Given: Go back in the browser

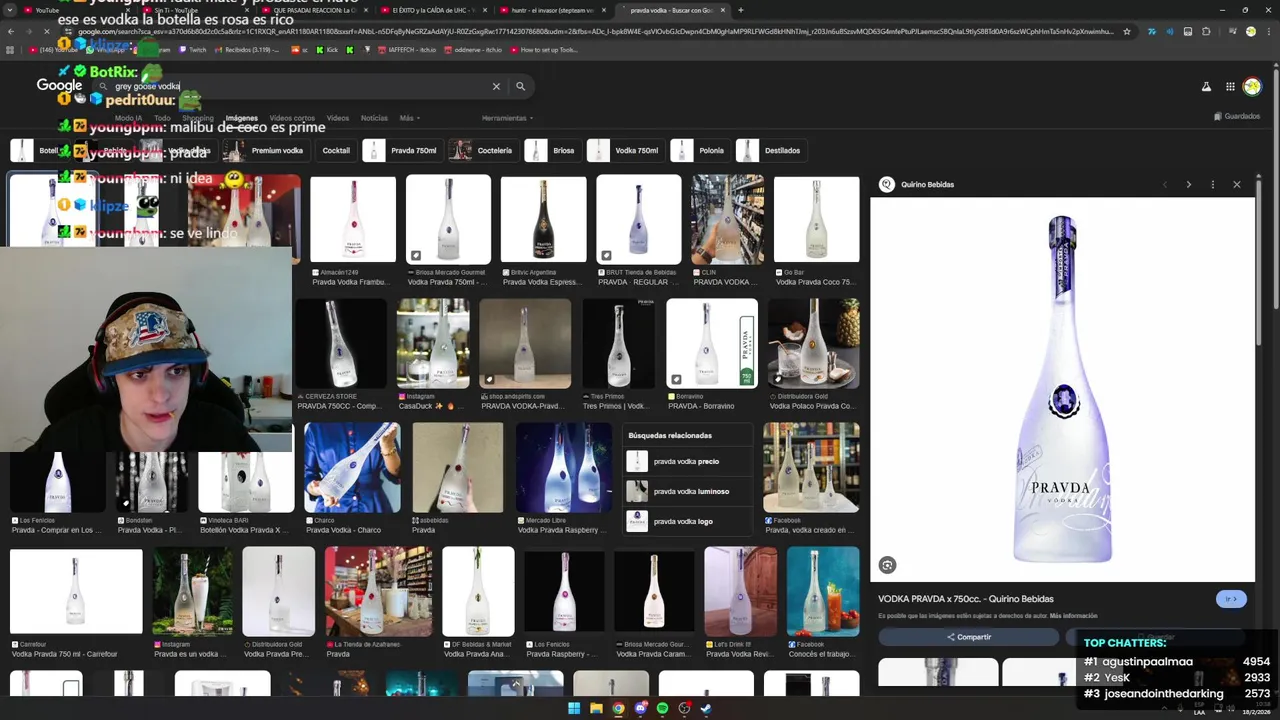Looking at the screenshot, I should coord(10,32).
